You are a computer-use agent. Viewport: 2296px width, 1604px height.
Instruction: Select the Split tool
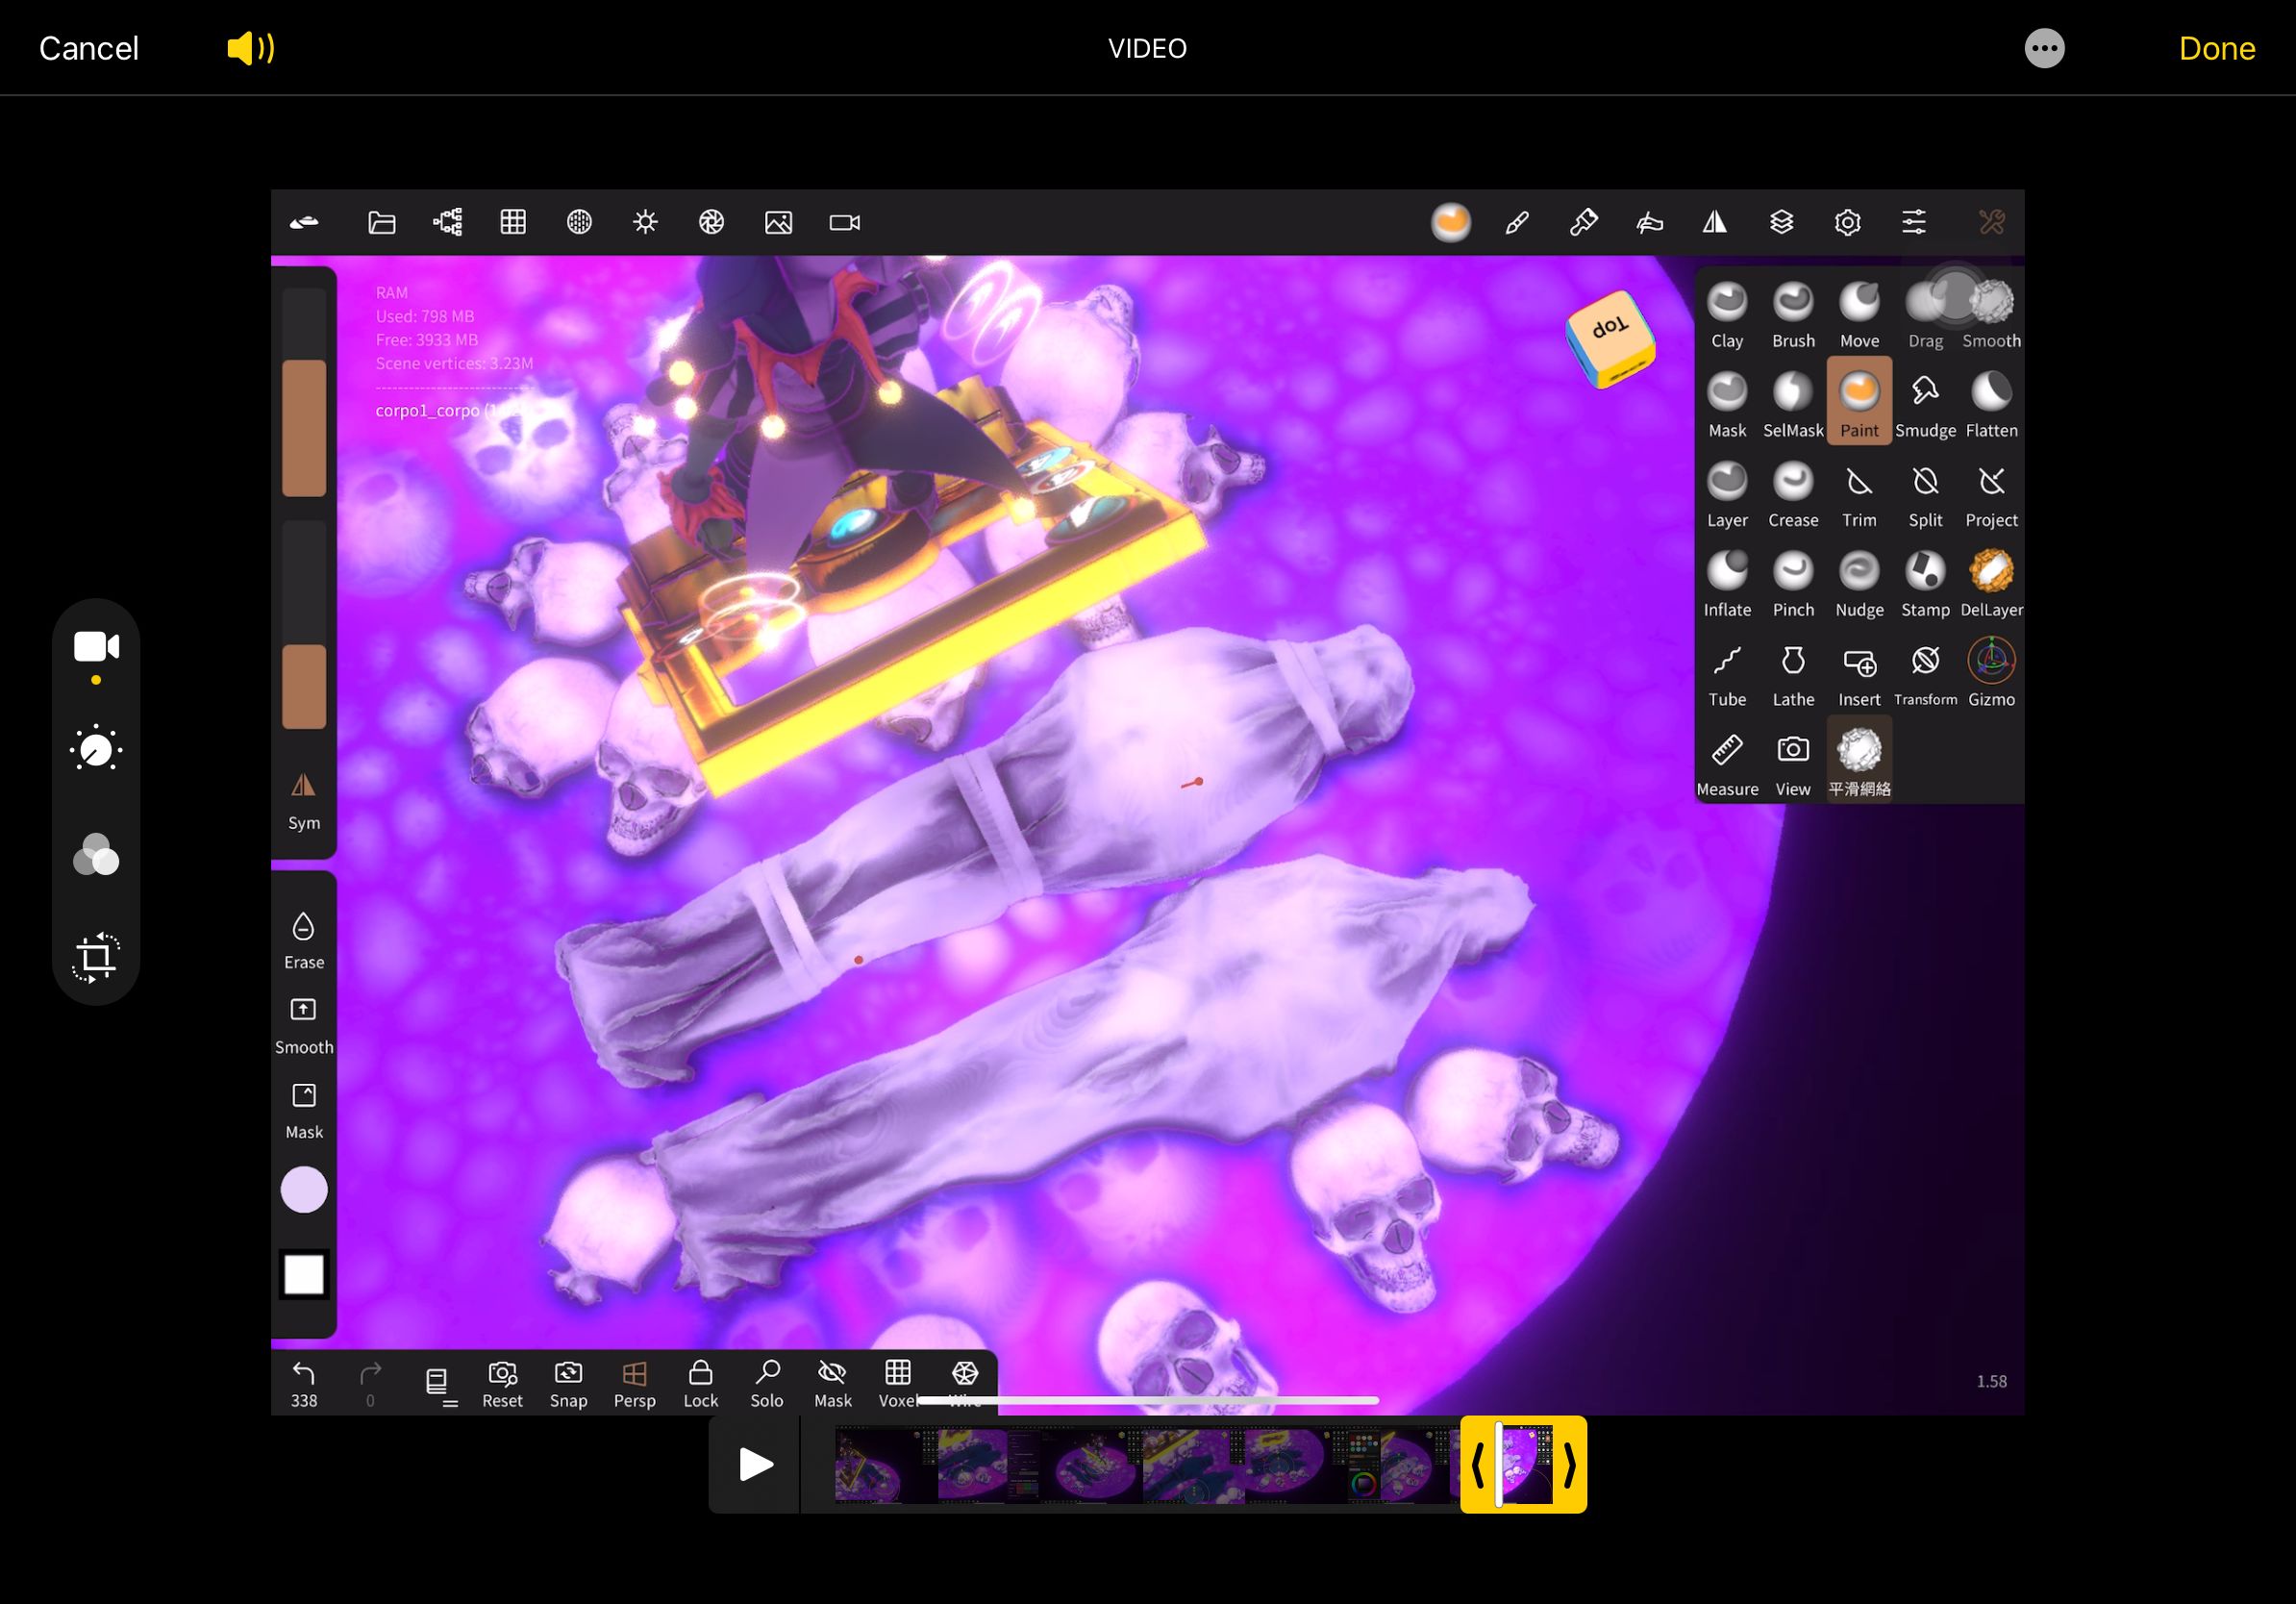click(x=1925, y=494)
